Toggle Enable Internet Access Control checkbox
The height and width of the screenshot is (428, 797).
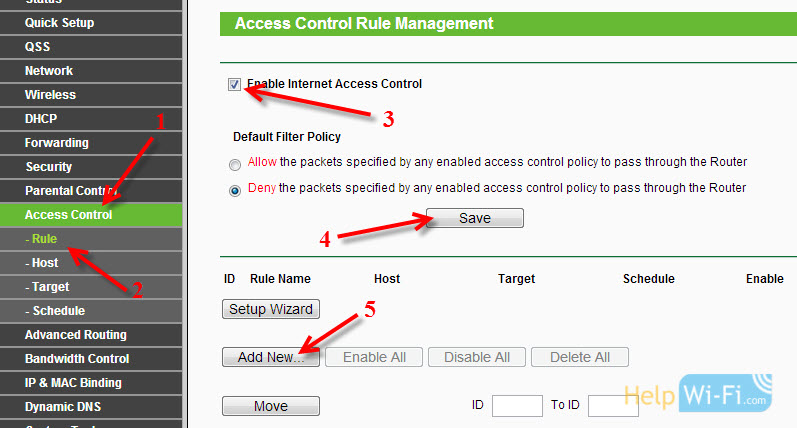pyautogui.click(x=234, y=84)
